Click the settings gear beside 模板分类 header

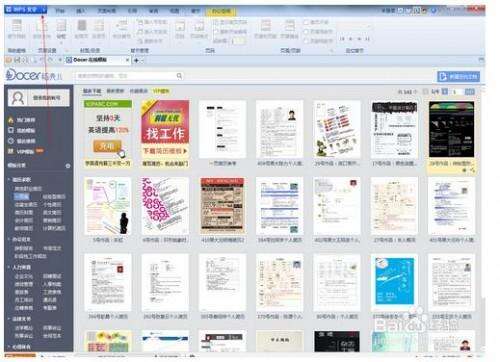(68, 166)
